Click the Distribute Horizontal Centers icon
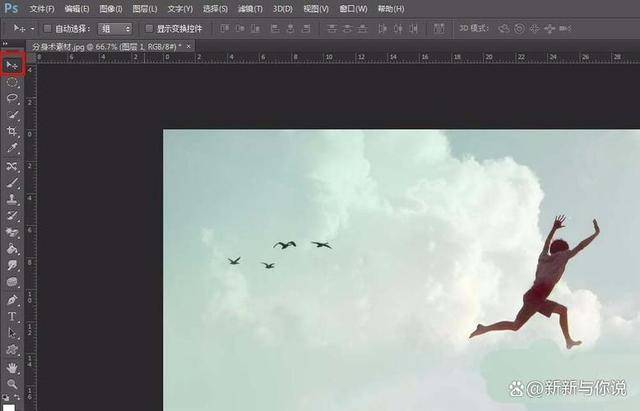Screen dimensions: 640x411 [x=398, y=29]
